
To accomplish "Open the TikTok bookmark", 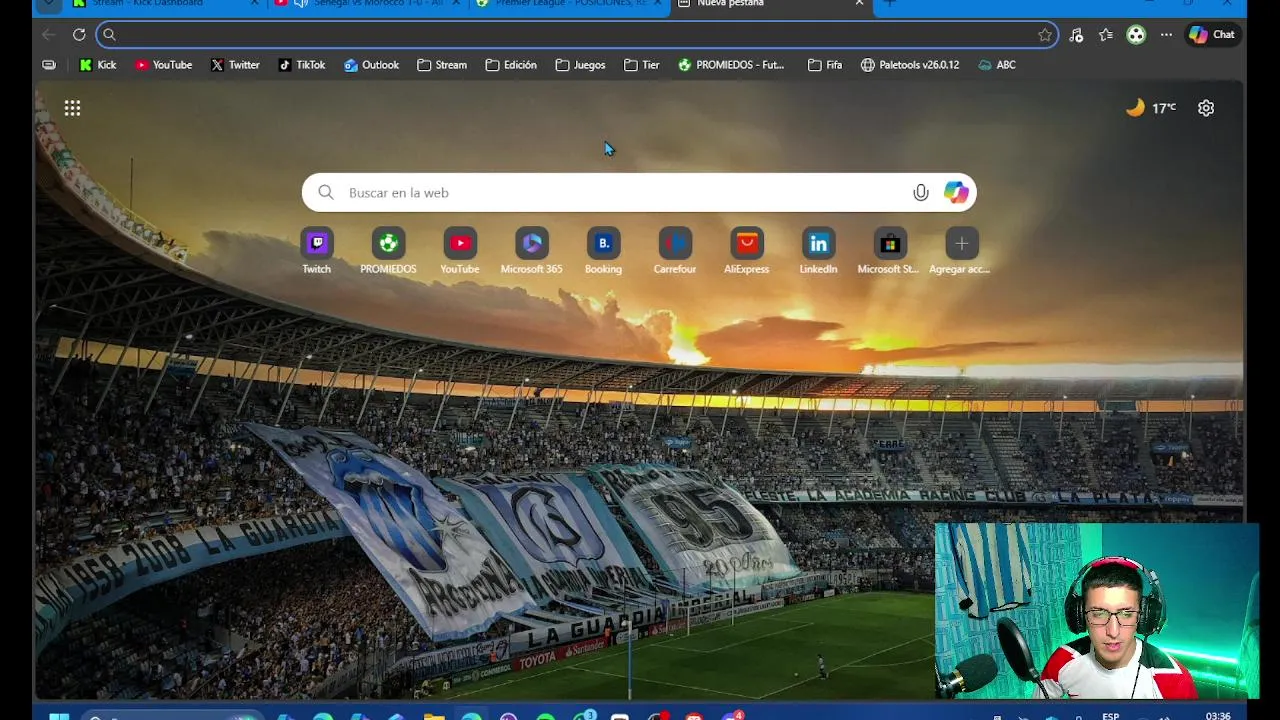I will pyautogui.click(x=302, y=65).
